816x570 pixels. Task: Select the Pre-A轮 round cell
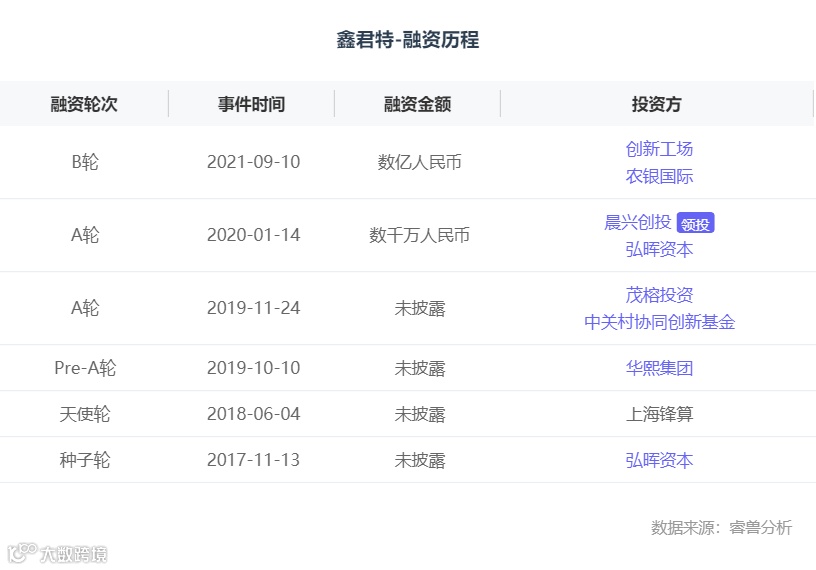(x=85, y=368)
